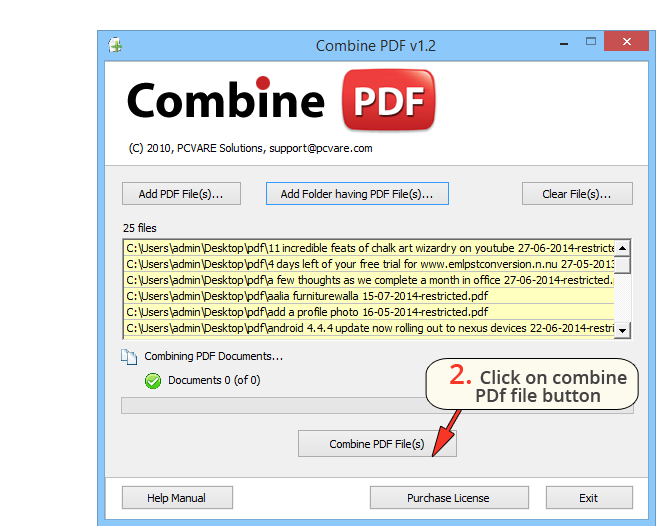The width and height of the screenshot is (657, 531).
Task: Select the '11 incredible feats of chalk art' file row
Action: [370, 248]
